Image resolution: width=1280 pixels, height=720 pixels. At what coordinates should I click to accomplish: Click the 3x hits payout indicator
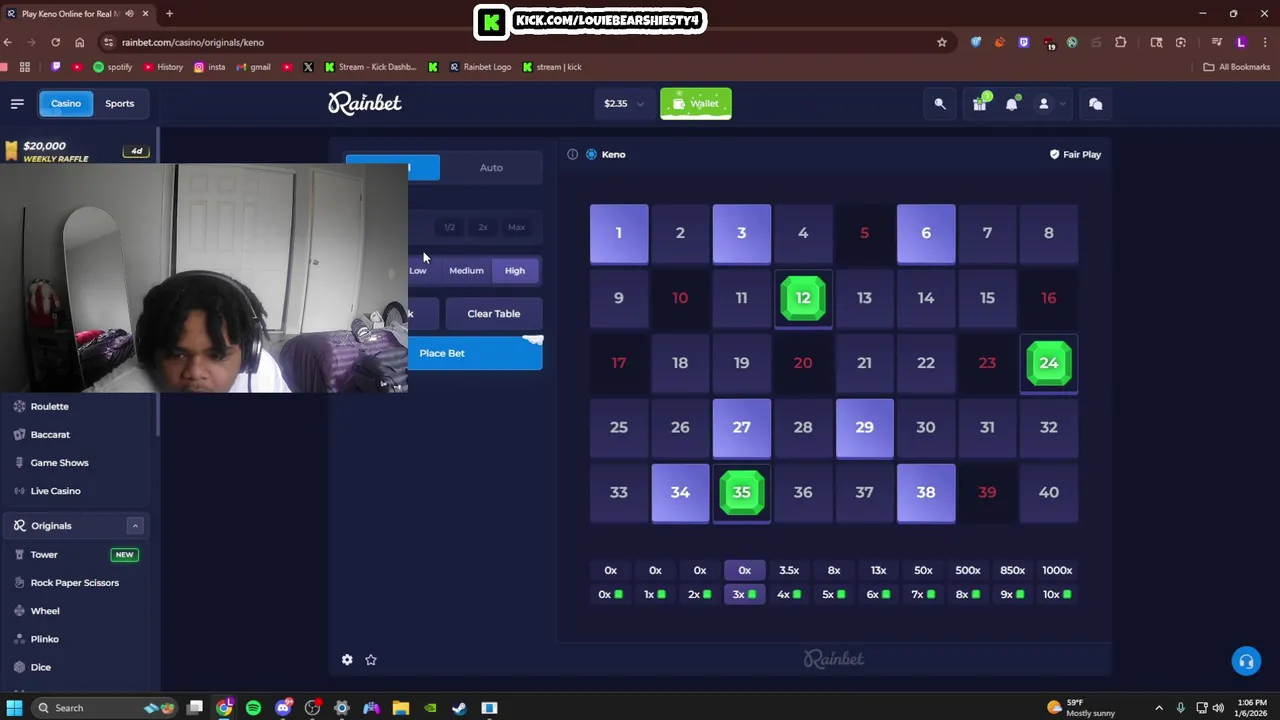pyautogui.click(x=745, y=594)
